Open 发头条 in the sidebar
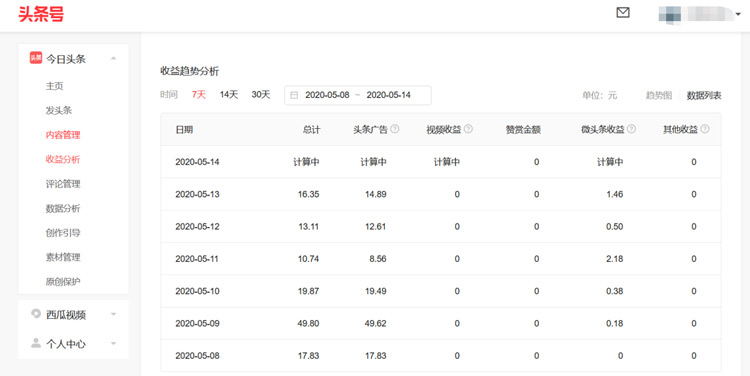 click(x=59, y=111)
